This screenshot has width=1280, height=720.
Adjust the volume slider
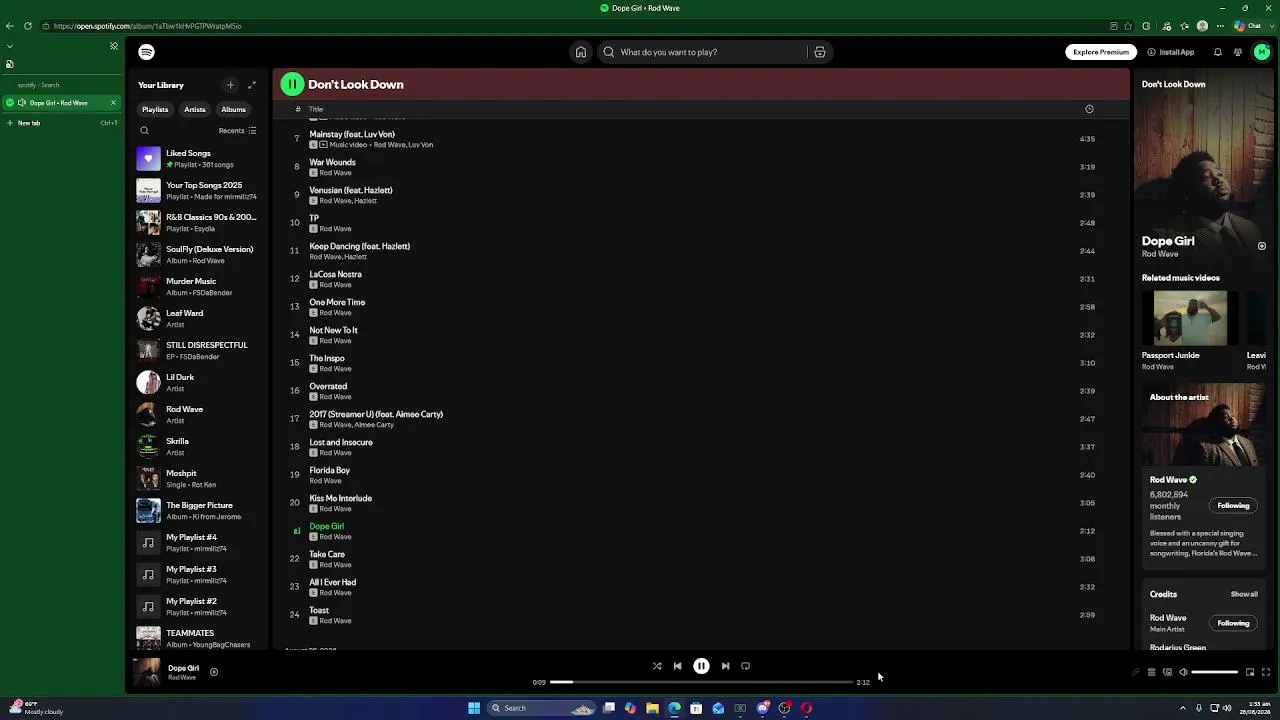point(1215,672)
